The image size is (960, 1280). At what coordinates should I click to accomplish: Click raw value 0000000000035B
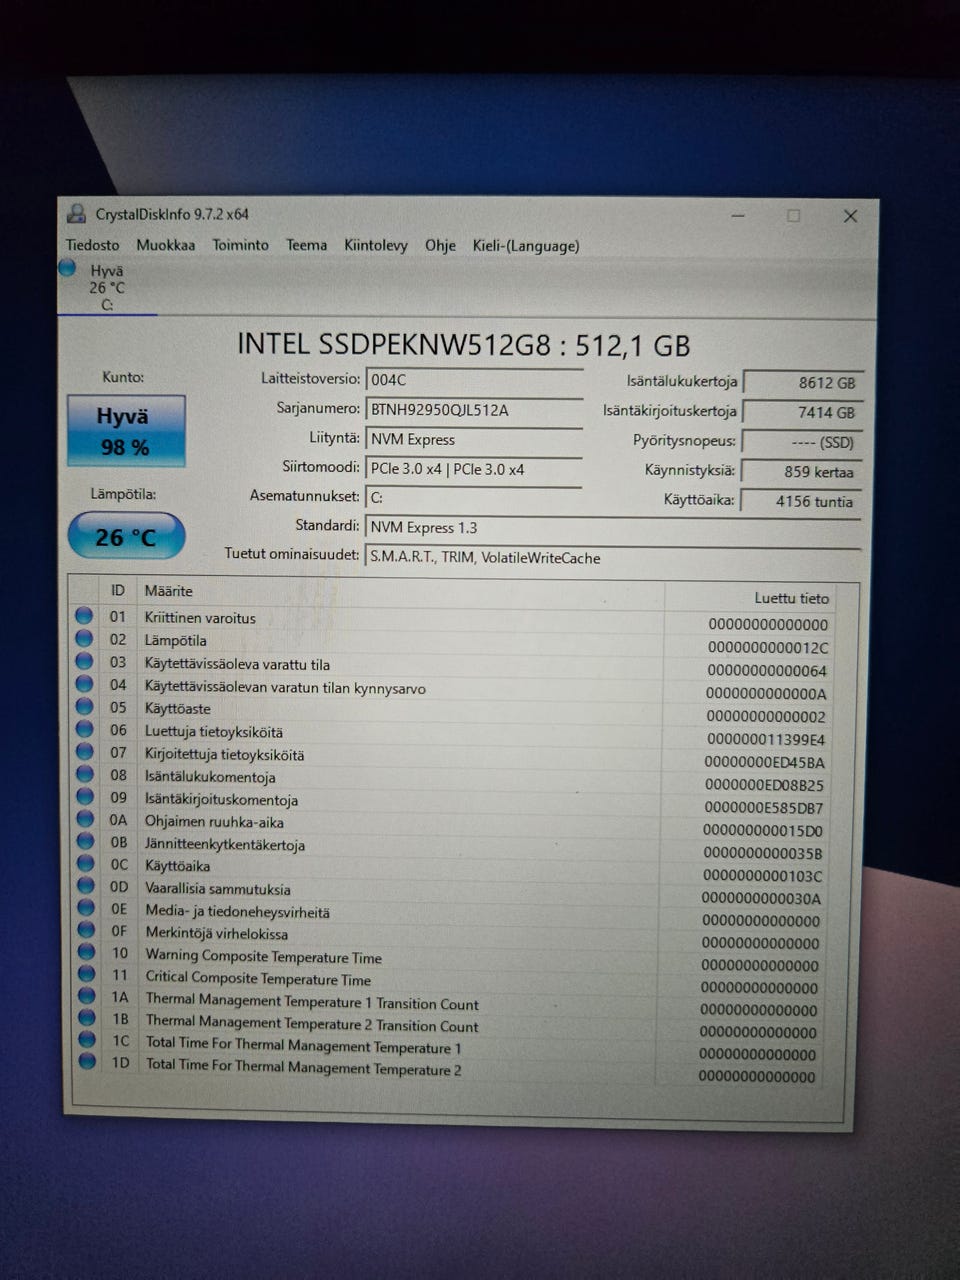763,853
